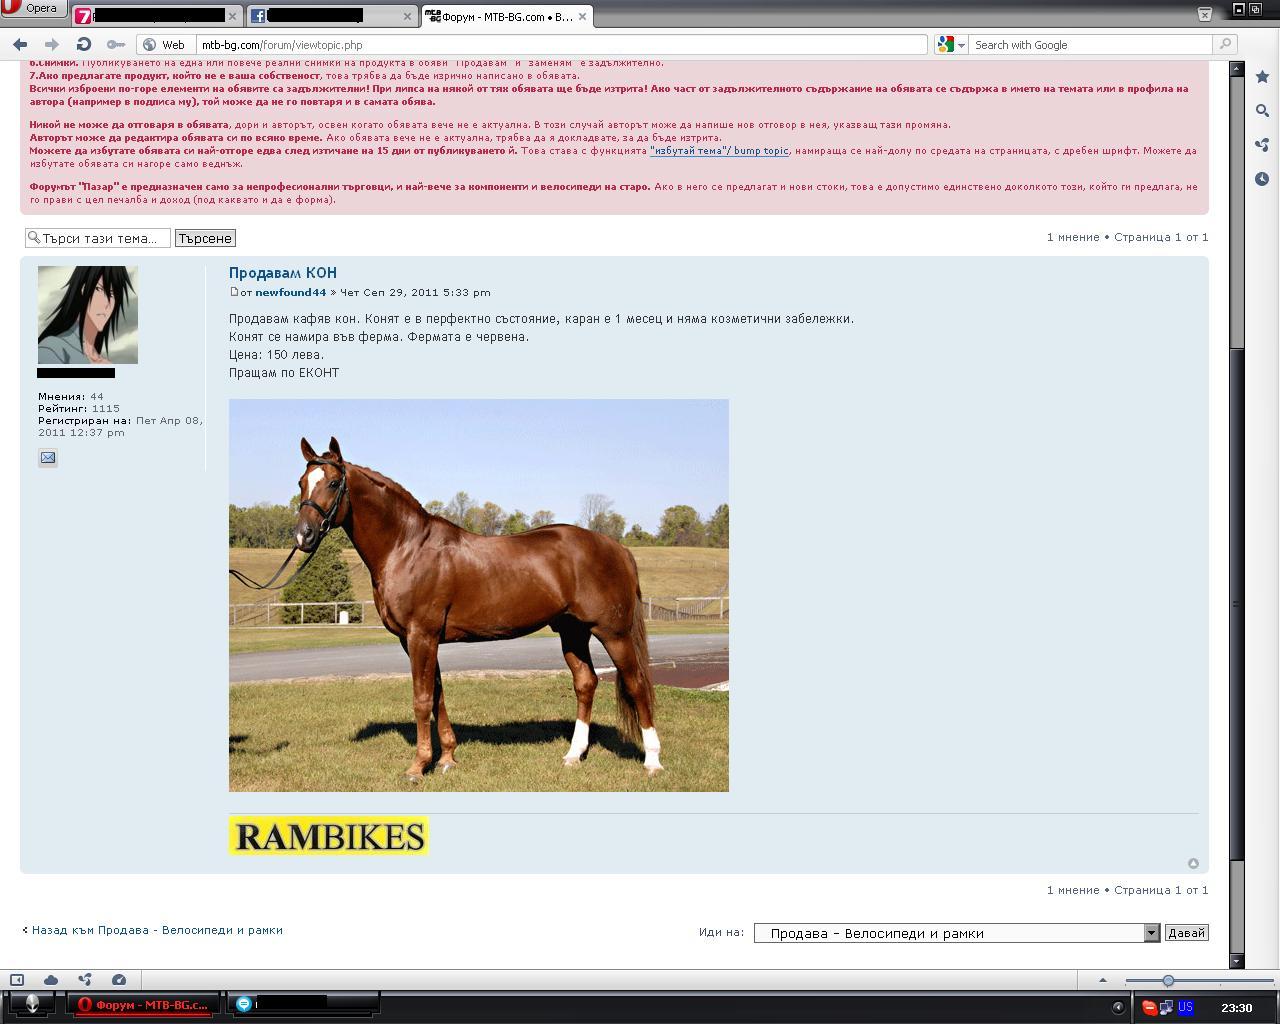Image resolution: width=1280 pixels, height=1024 pixels.
Task: Open the Opera Unite panel icon
Action: [1262, 145]
